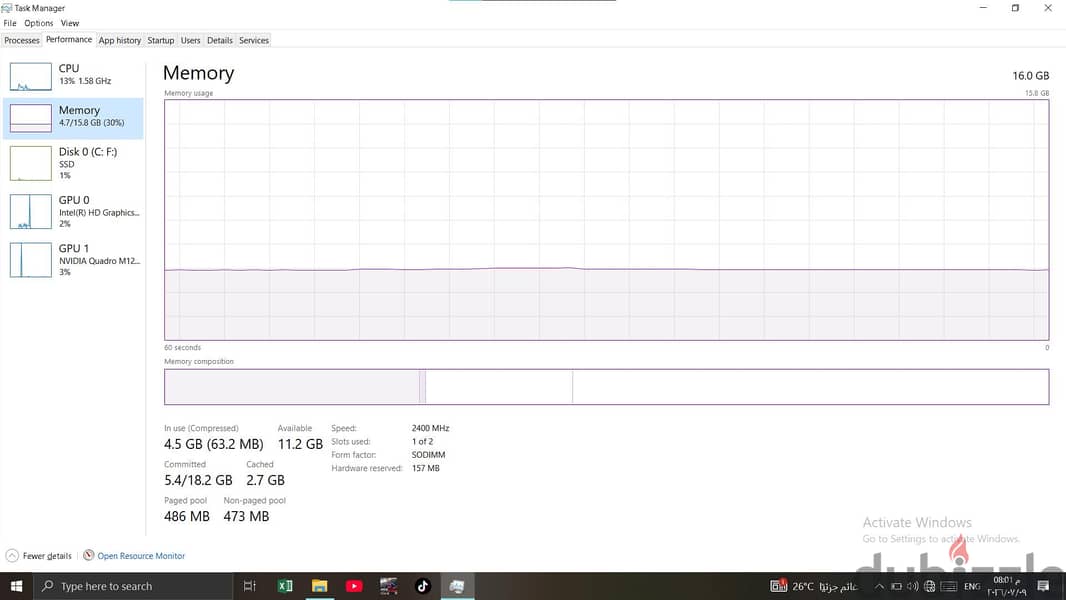The image size is (1066, 600).
Task: Collapse view with Fewer details chevron
Action: pyautogui.click(x=12, y=556)
